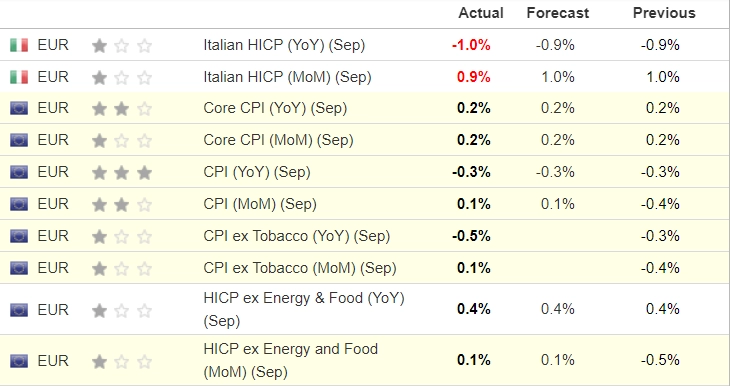Click -0.5% actual value for CPI ex Tobacco (YoY)
The height and width of the screenshot is (386, 730).
[471, 236]
